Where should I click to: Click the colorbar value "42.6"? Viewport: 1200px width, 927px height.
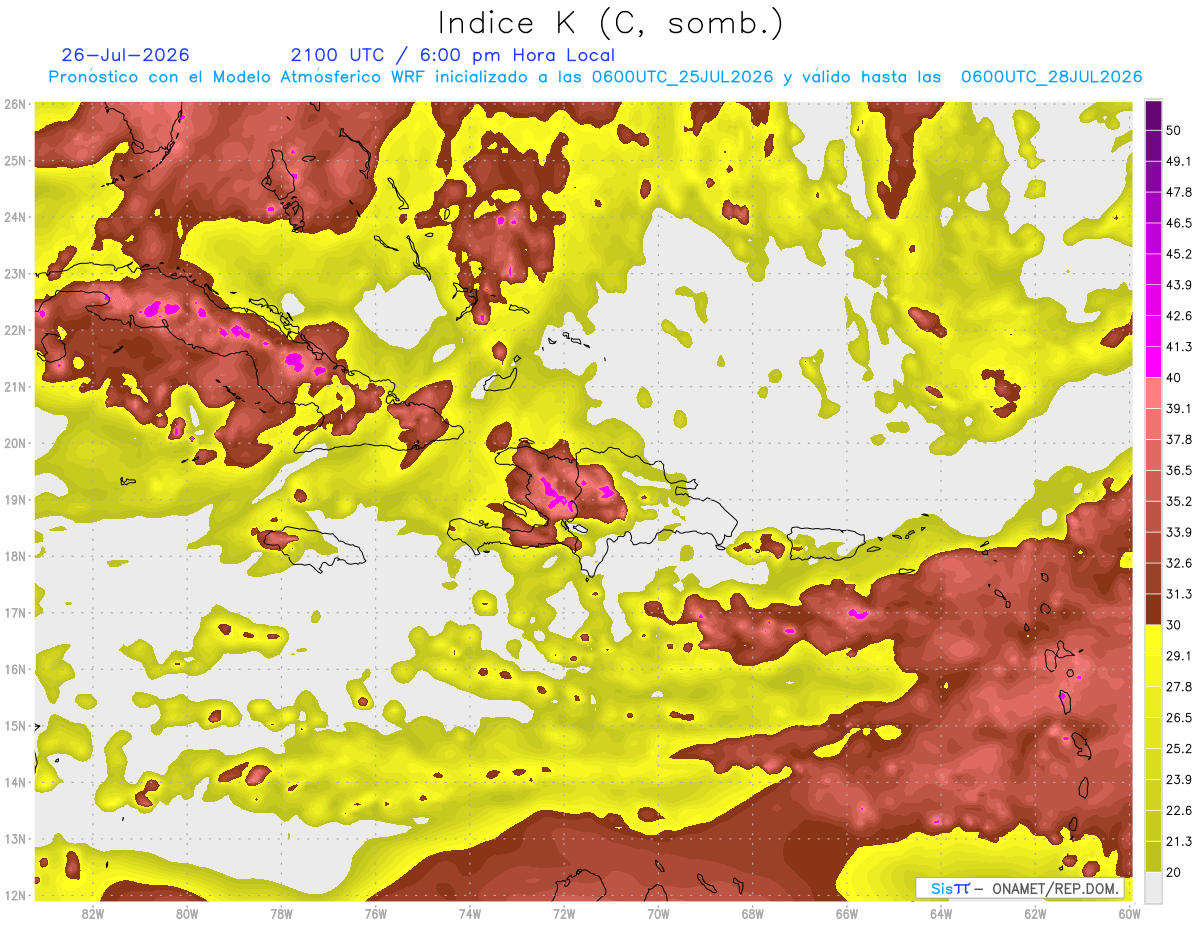tap(1178, 316)
